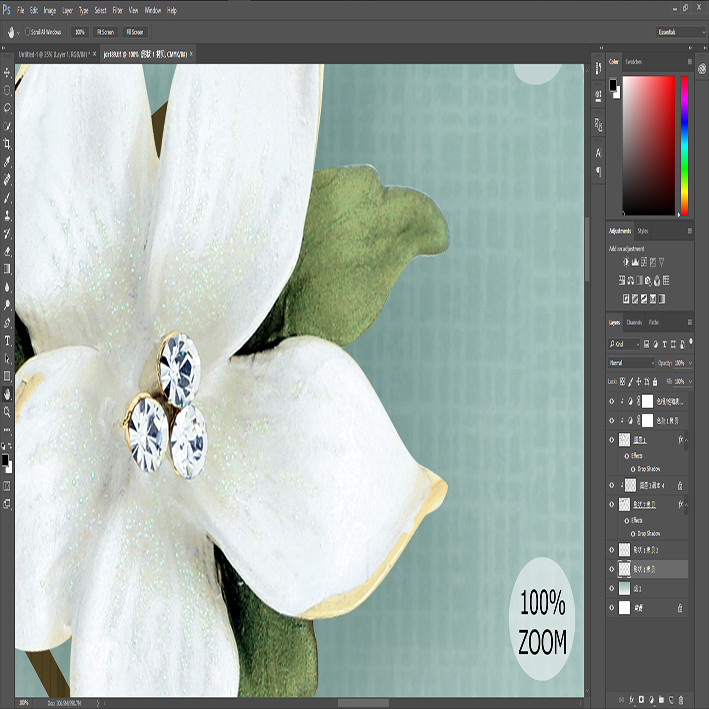Select the Lasso tool

pyautogui.click(x=7, y=108)
